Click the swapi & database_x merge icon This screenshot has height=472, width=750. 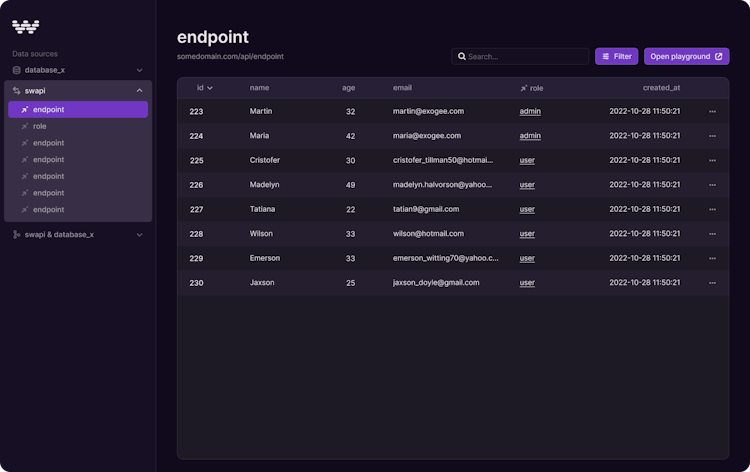(17, 234)
